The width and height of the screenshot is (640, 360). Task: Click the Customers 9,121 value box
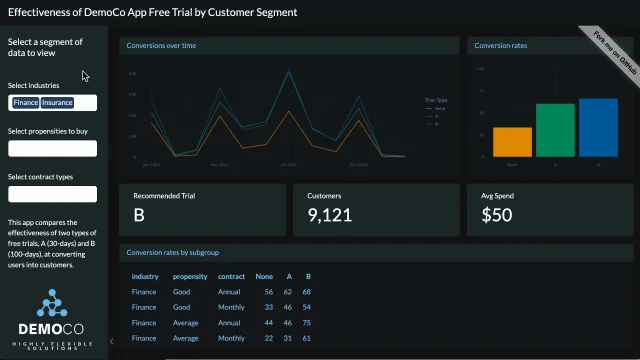pyautogui.click(x=376, y=210)
